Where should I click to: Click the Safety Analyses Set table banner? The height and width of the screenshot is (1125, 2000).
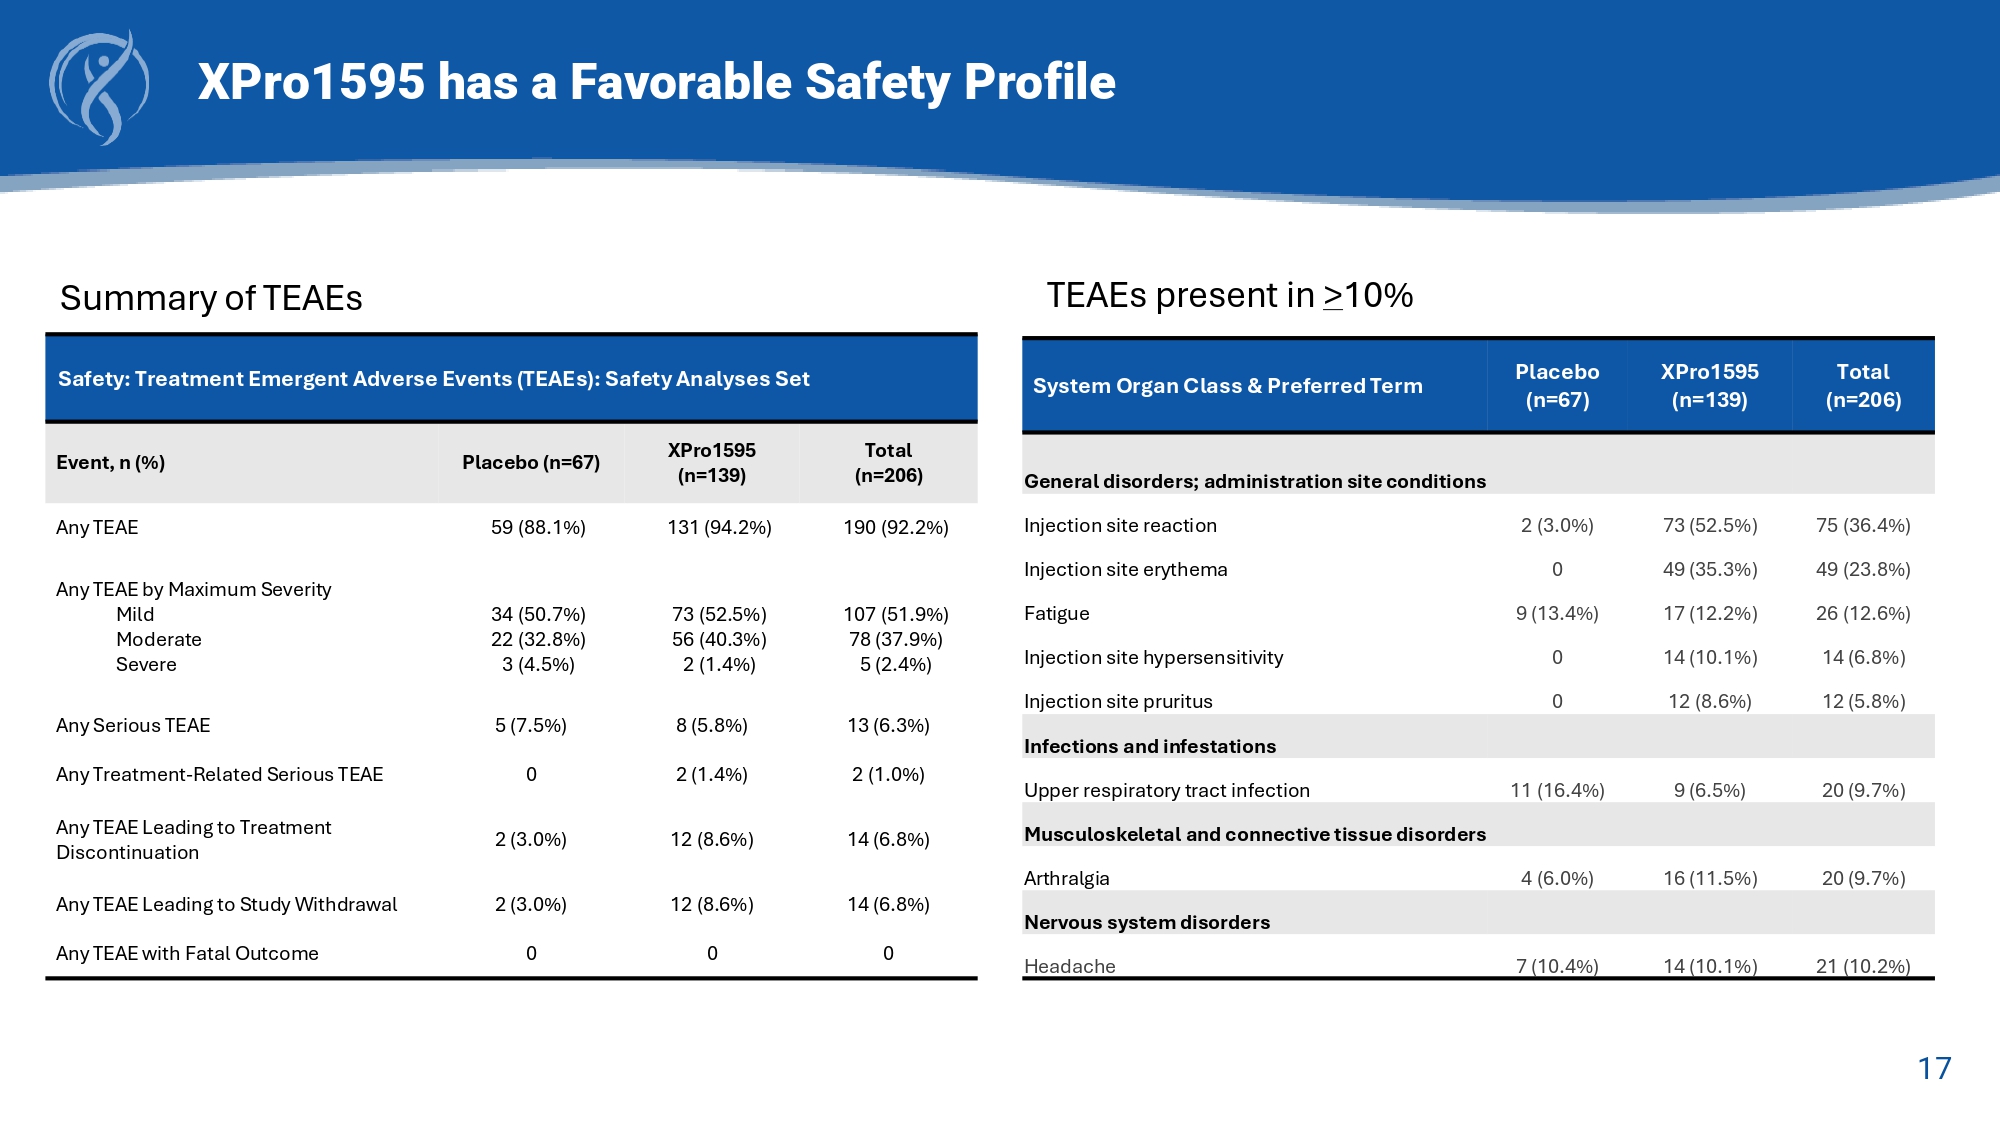coord(434,379)
